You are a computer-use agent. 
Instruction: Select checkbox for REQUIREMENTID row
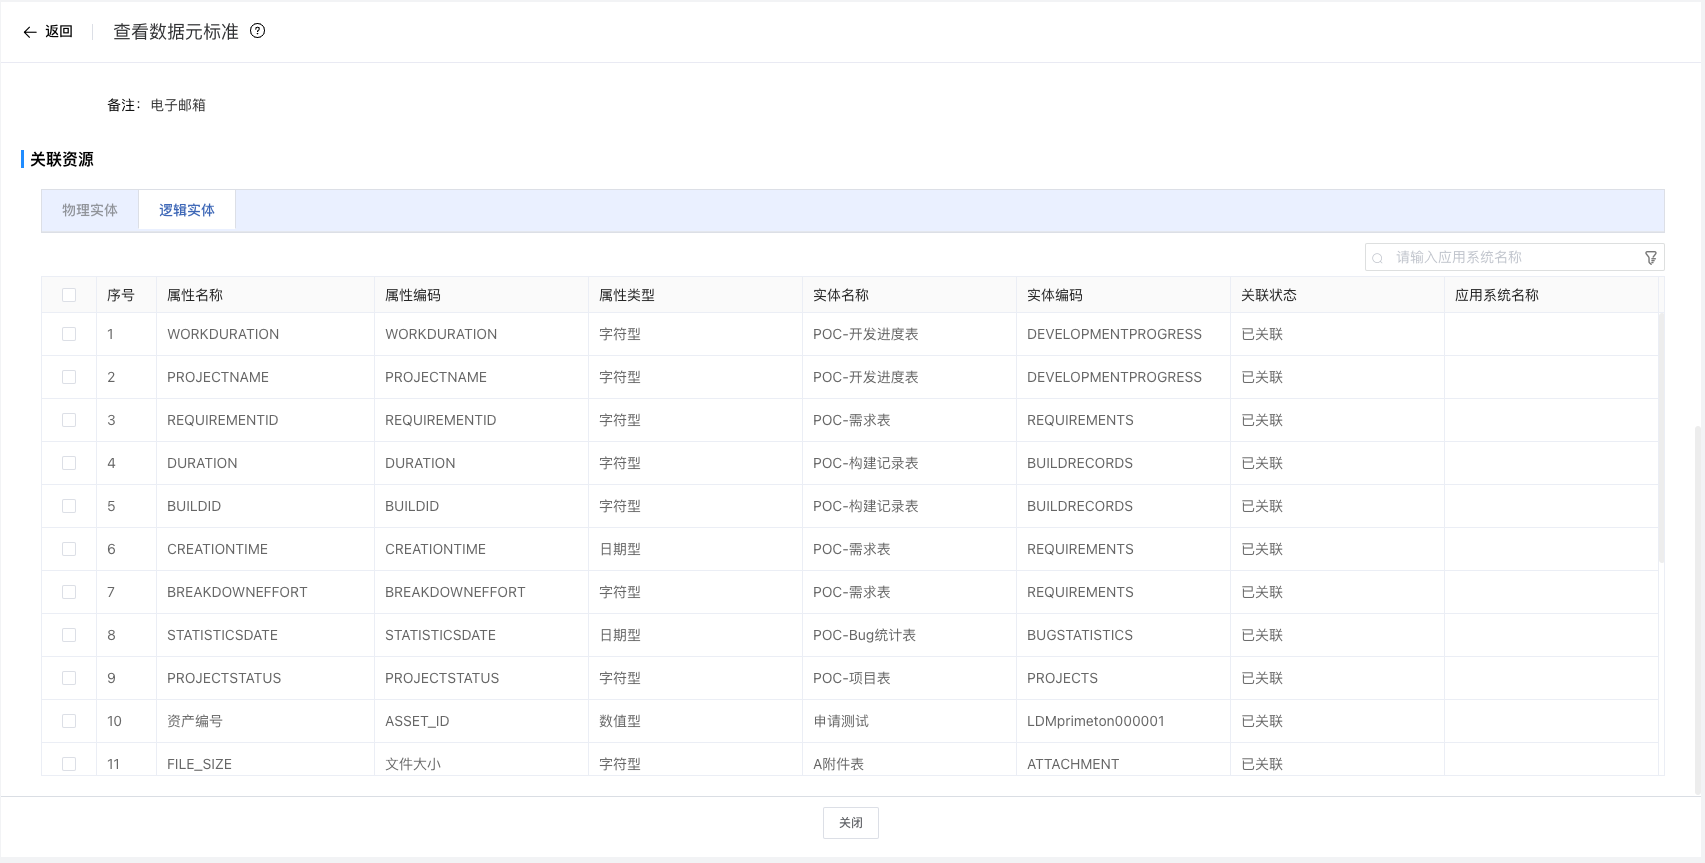69,420
